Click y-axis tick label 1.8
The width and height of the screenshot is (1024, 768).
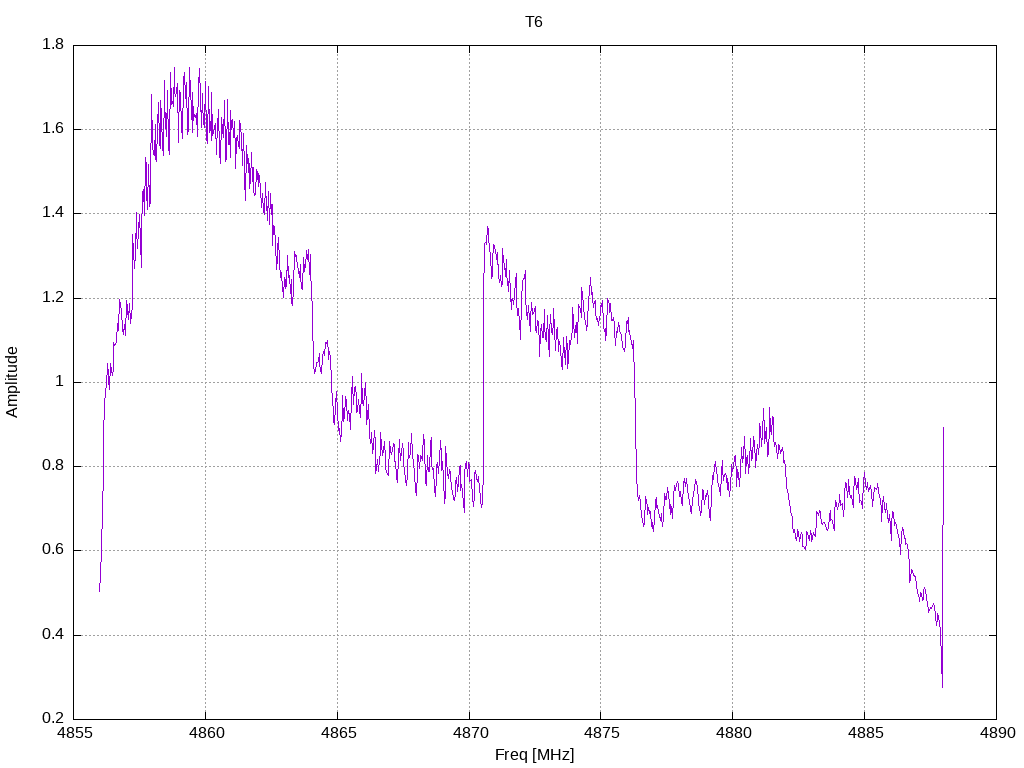point(53,44)
